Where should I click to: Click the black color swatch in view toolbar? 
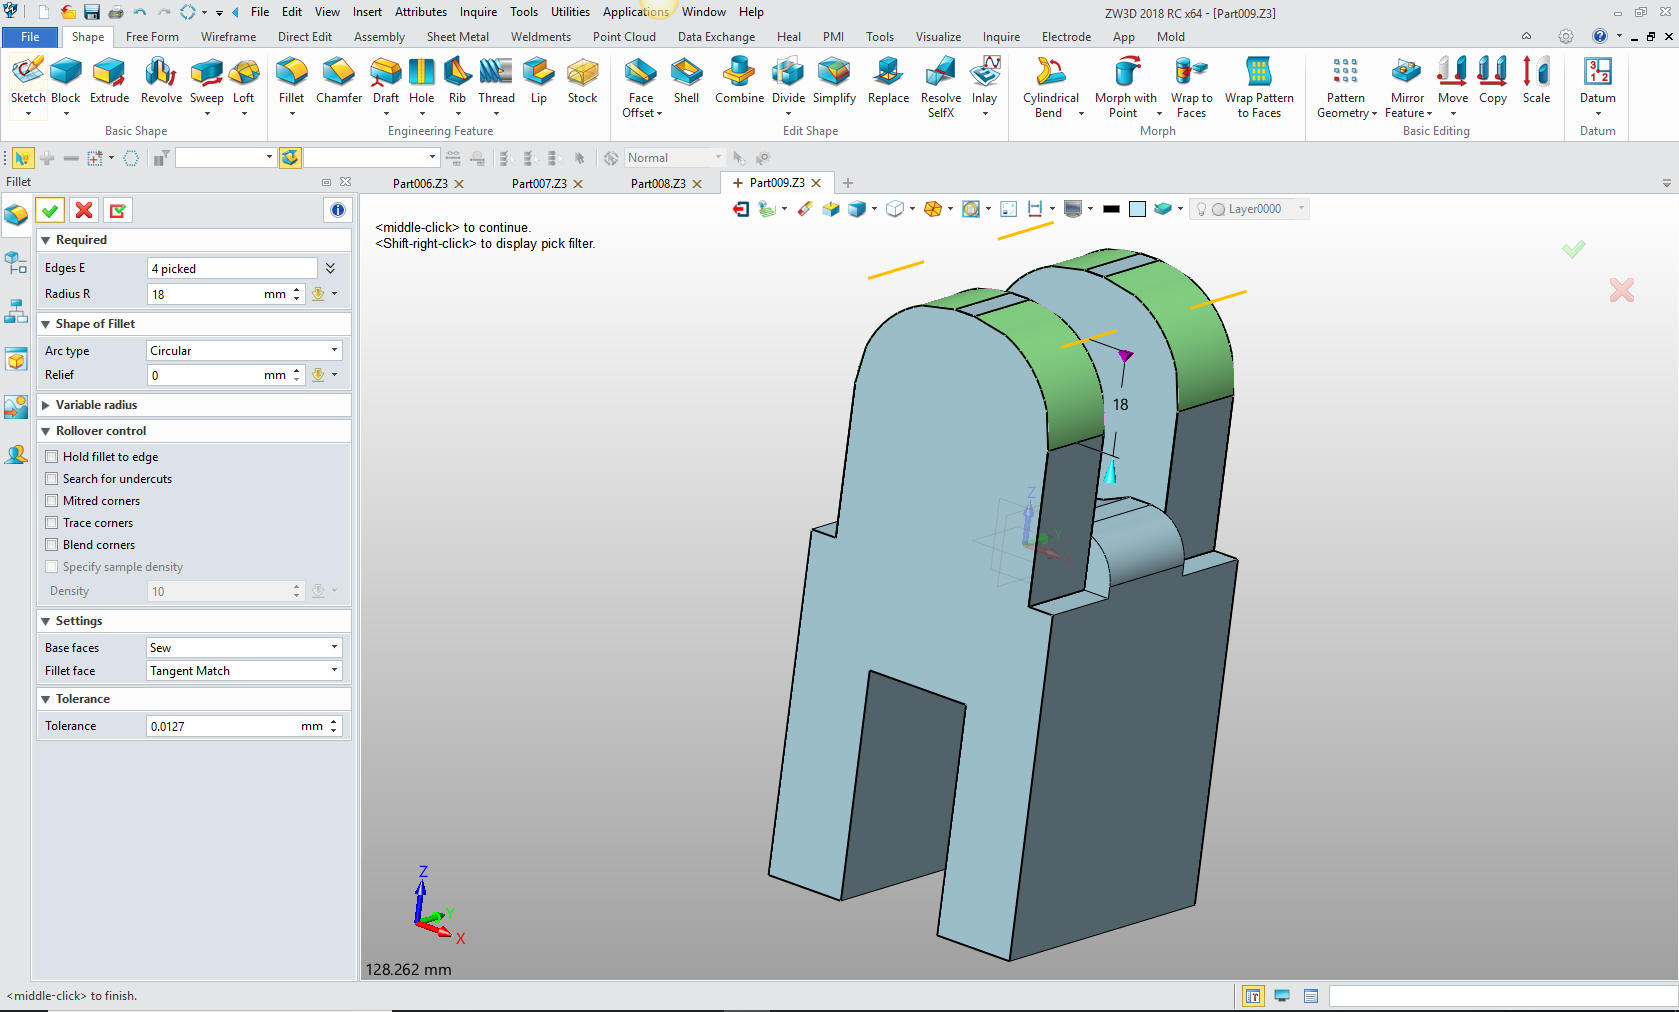point(1111,209)
